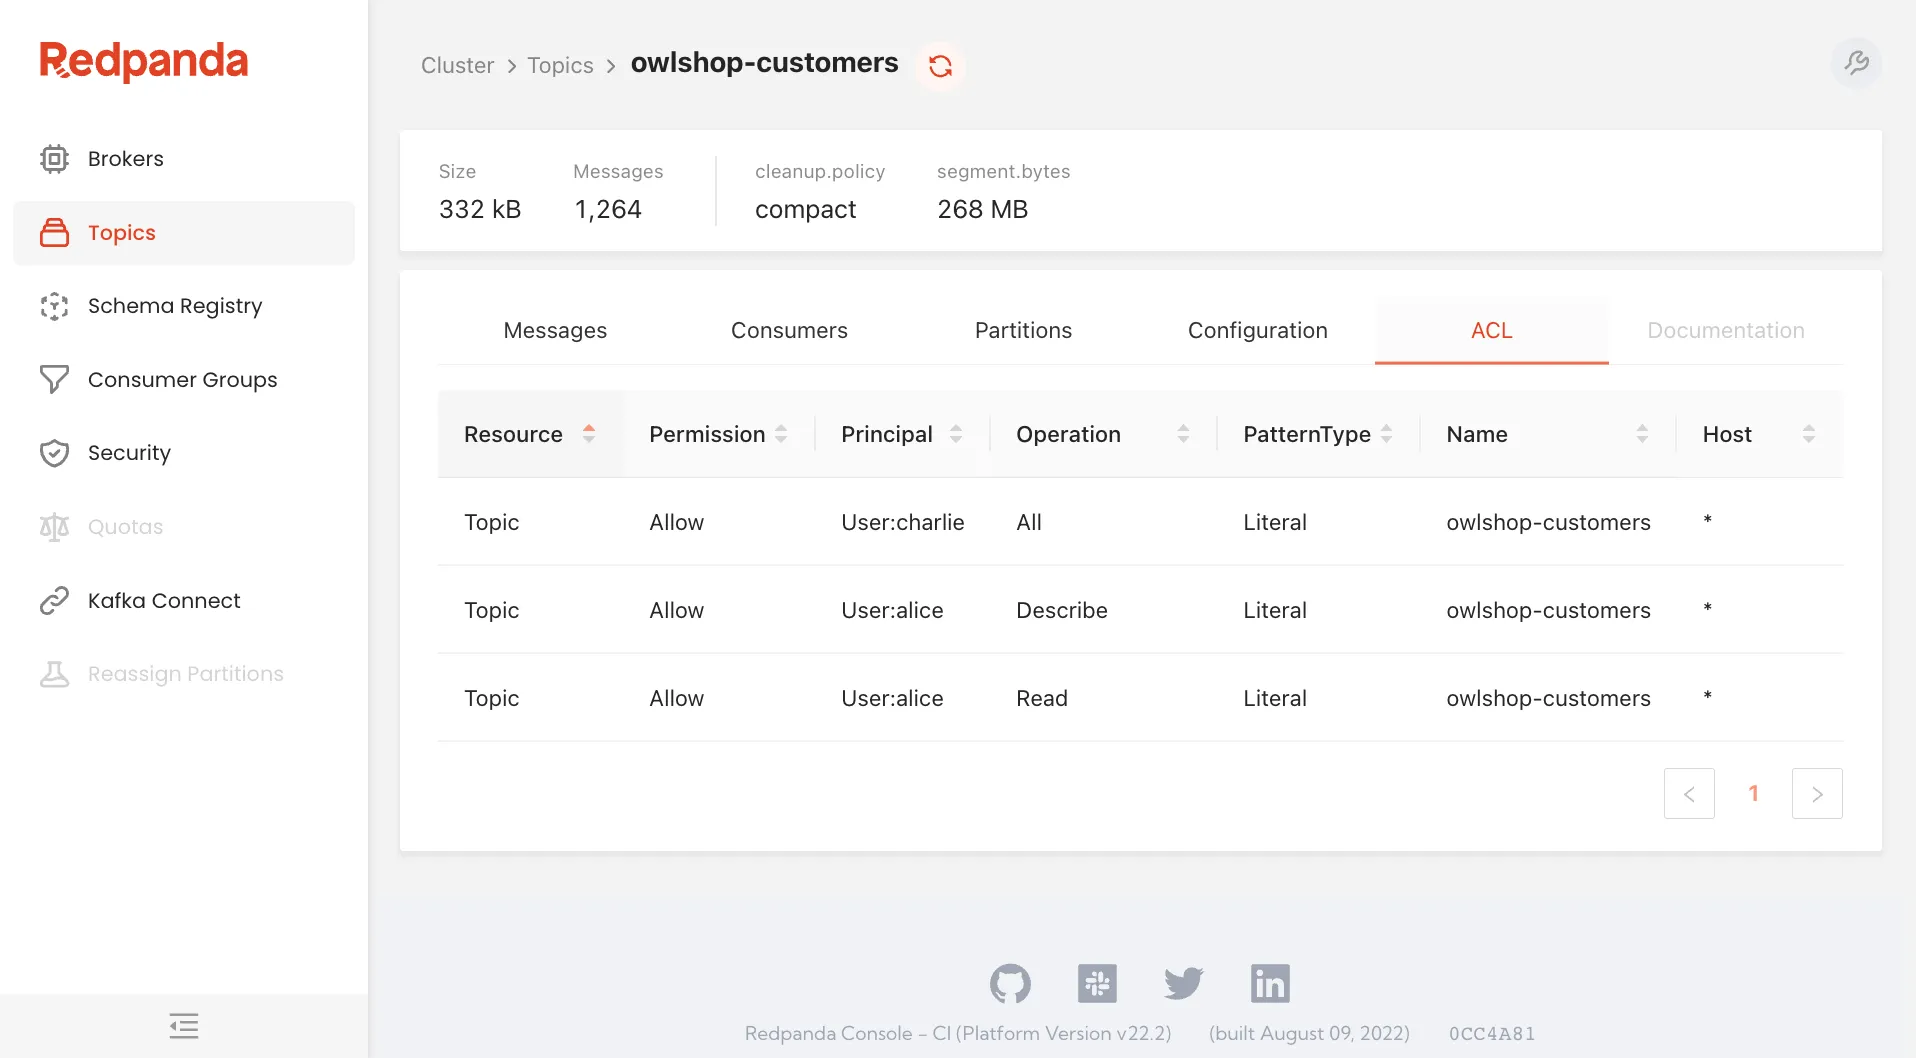Click the 268 MB segment.bytes value

982,210
